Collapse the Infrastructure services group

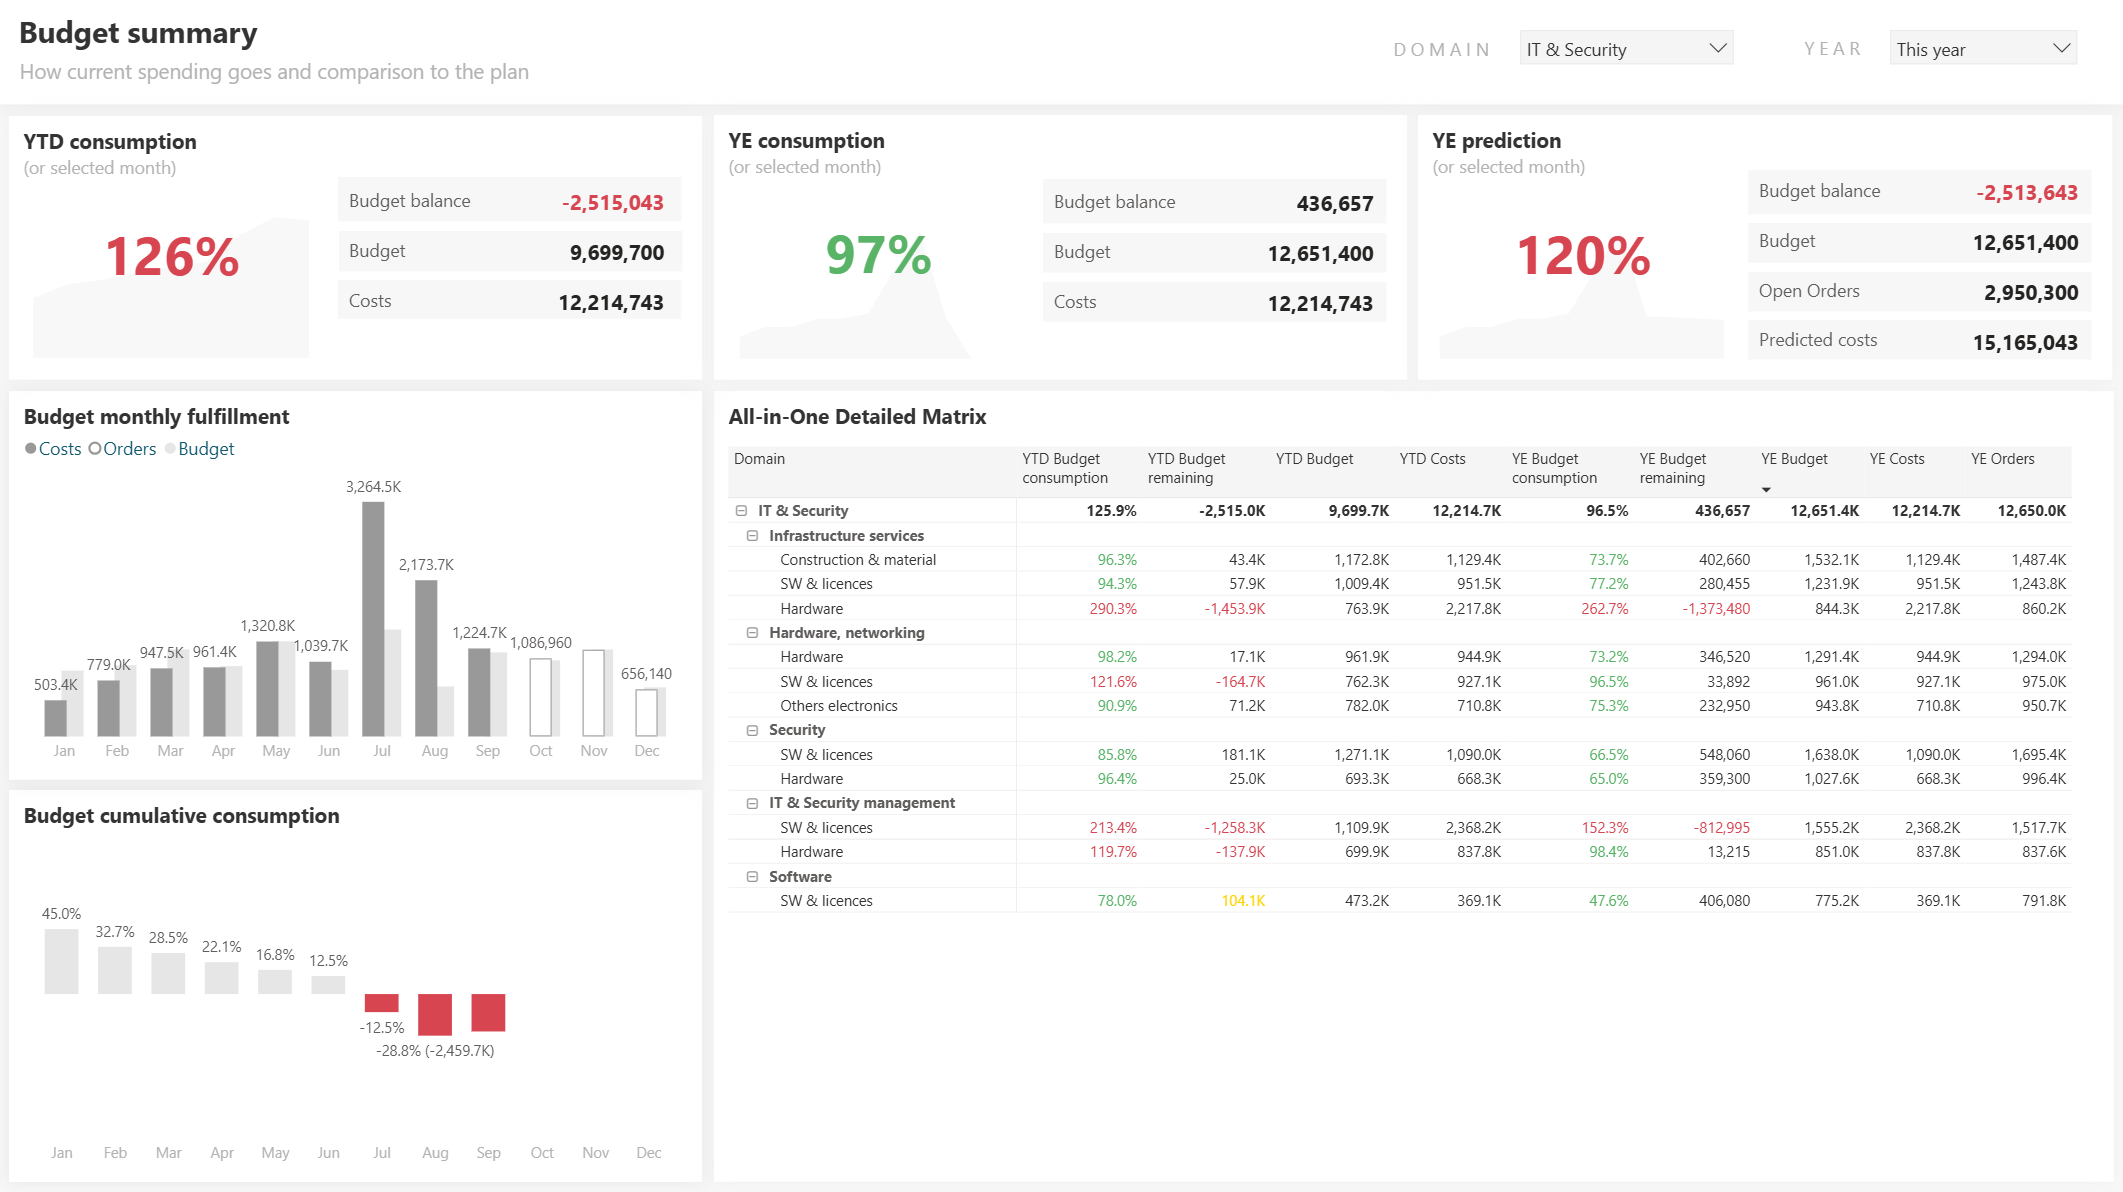point(753,535)
